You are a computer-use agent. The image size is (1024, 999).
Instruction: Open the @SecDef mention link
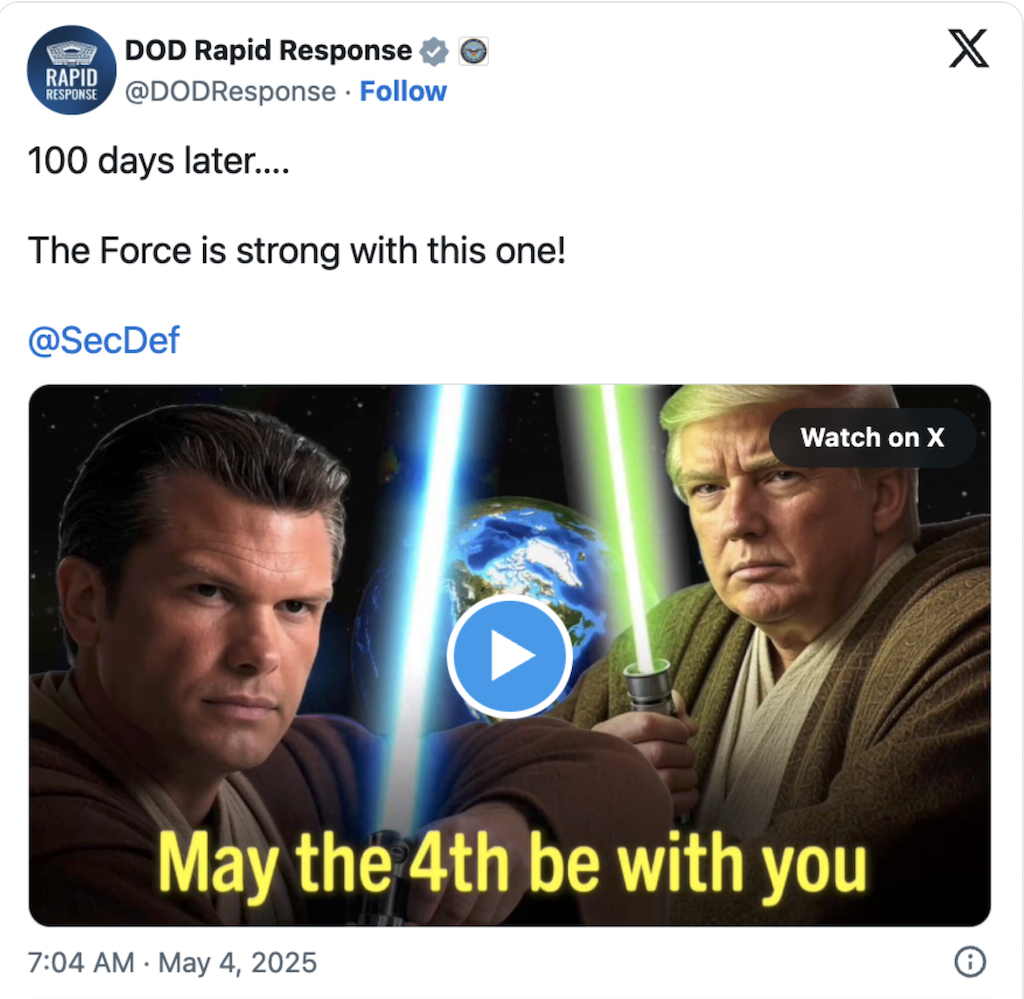point(104,340)
